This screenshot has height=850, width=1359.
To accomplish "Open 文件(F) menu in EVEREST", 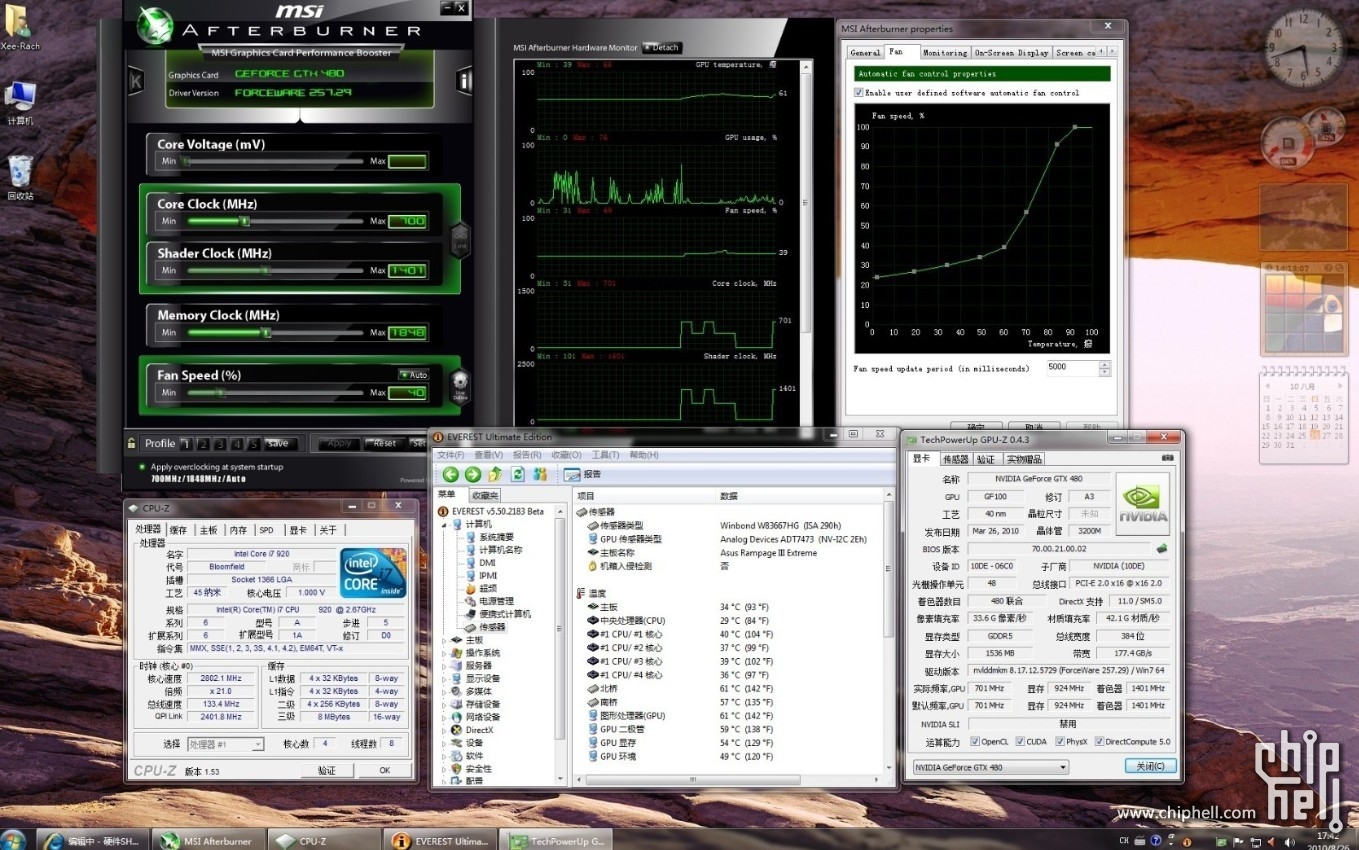I will pyautogui.click(x=451, y=455).
